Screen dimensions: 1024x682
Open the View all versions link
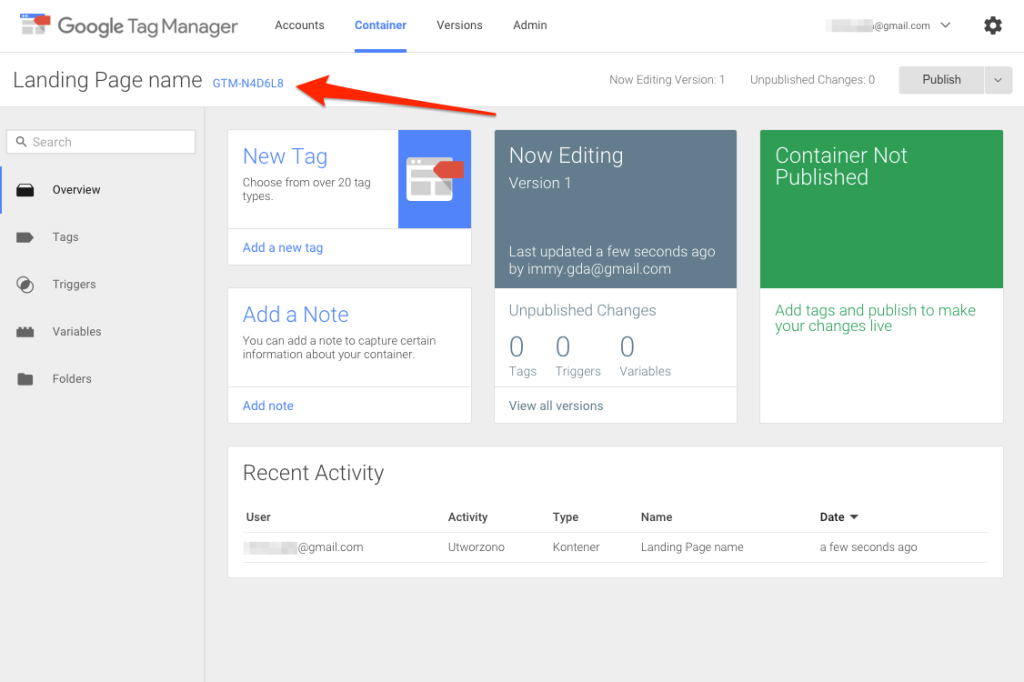[x=556, y=406]
